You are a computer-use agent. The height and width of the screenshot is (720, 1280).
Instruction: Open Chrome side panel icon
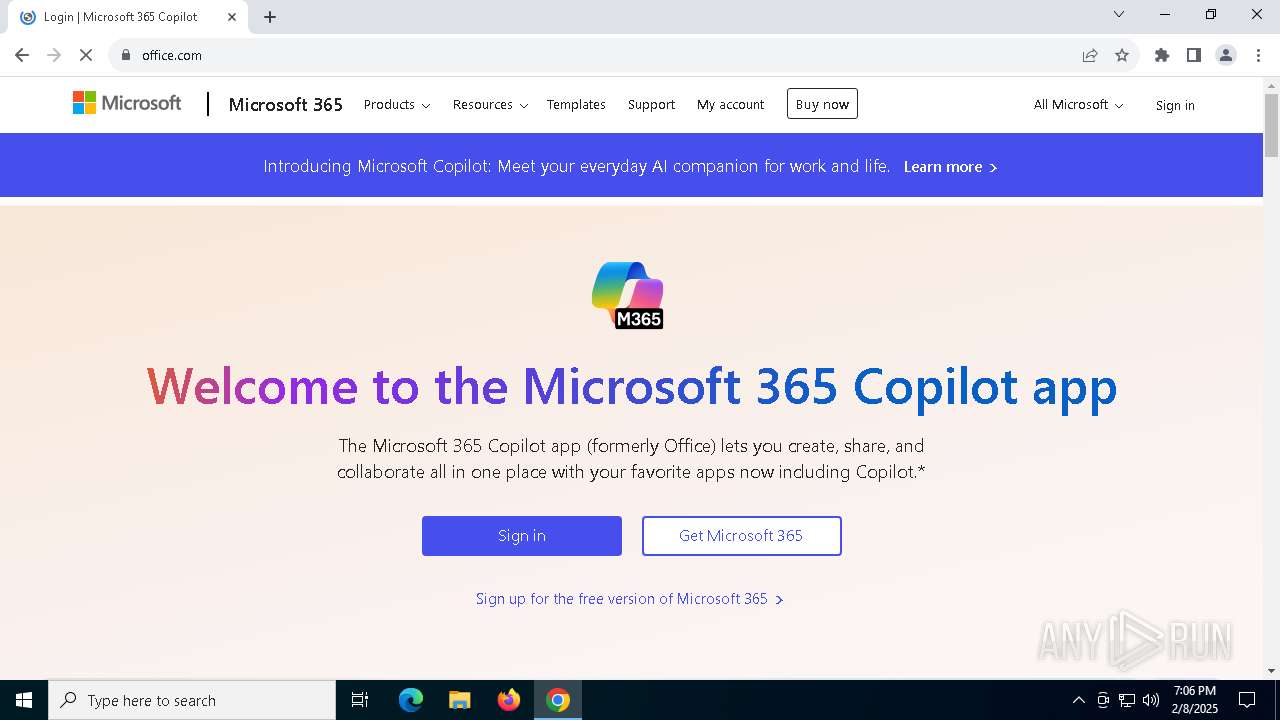tap(1194, 55)
